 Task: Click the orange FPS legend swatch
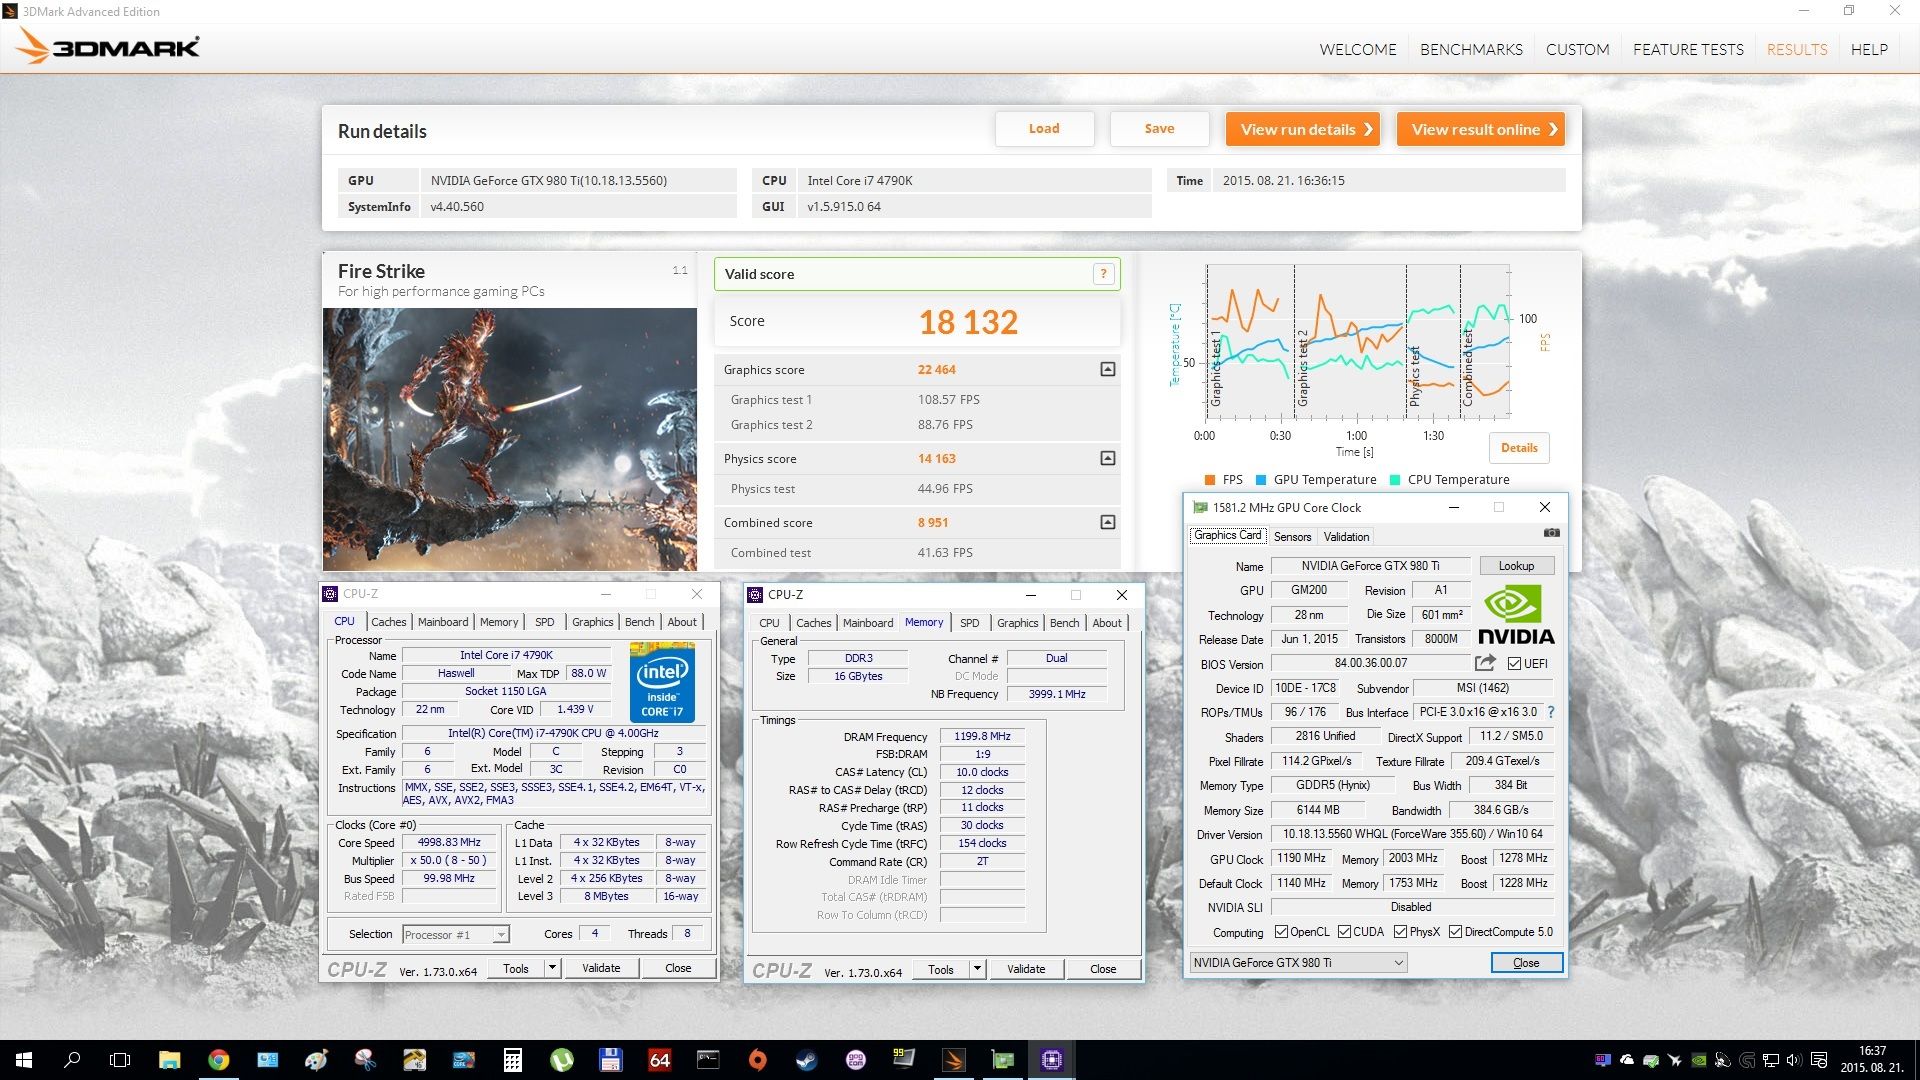[x=1210, y=480]
